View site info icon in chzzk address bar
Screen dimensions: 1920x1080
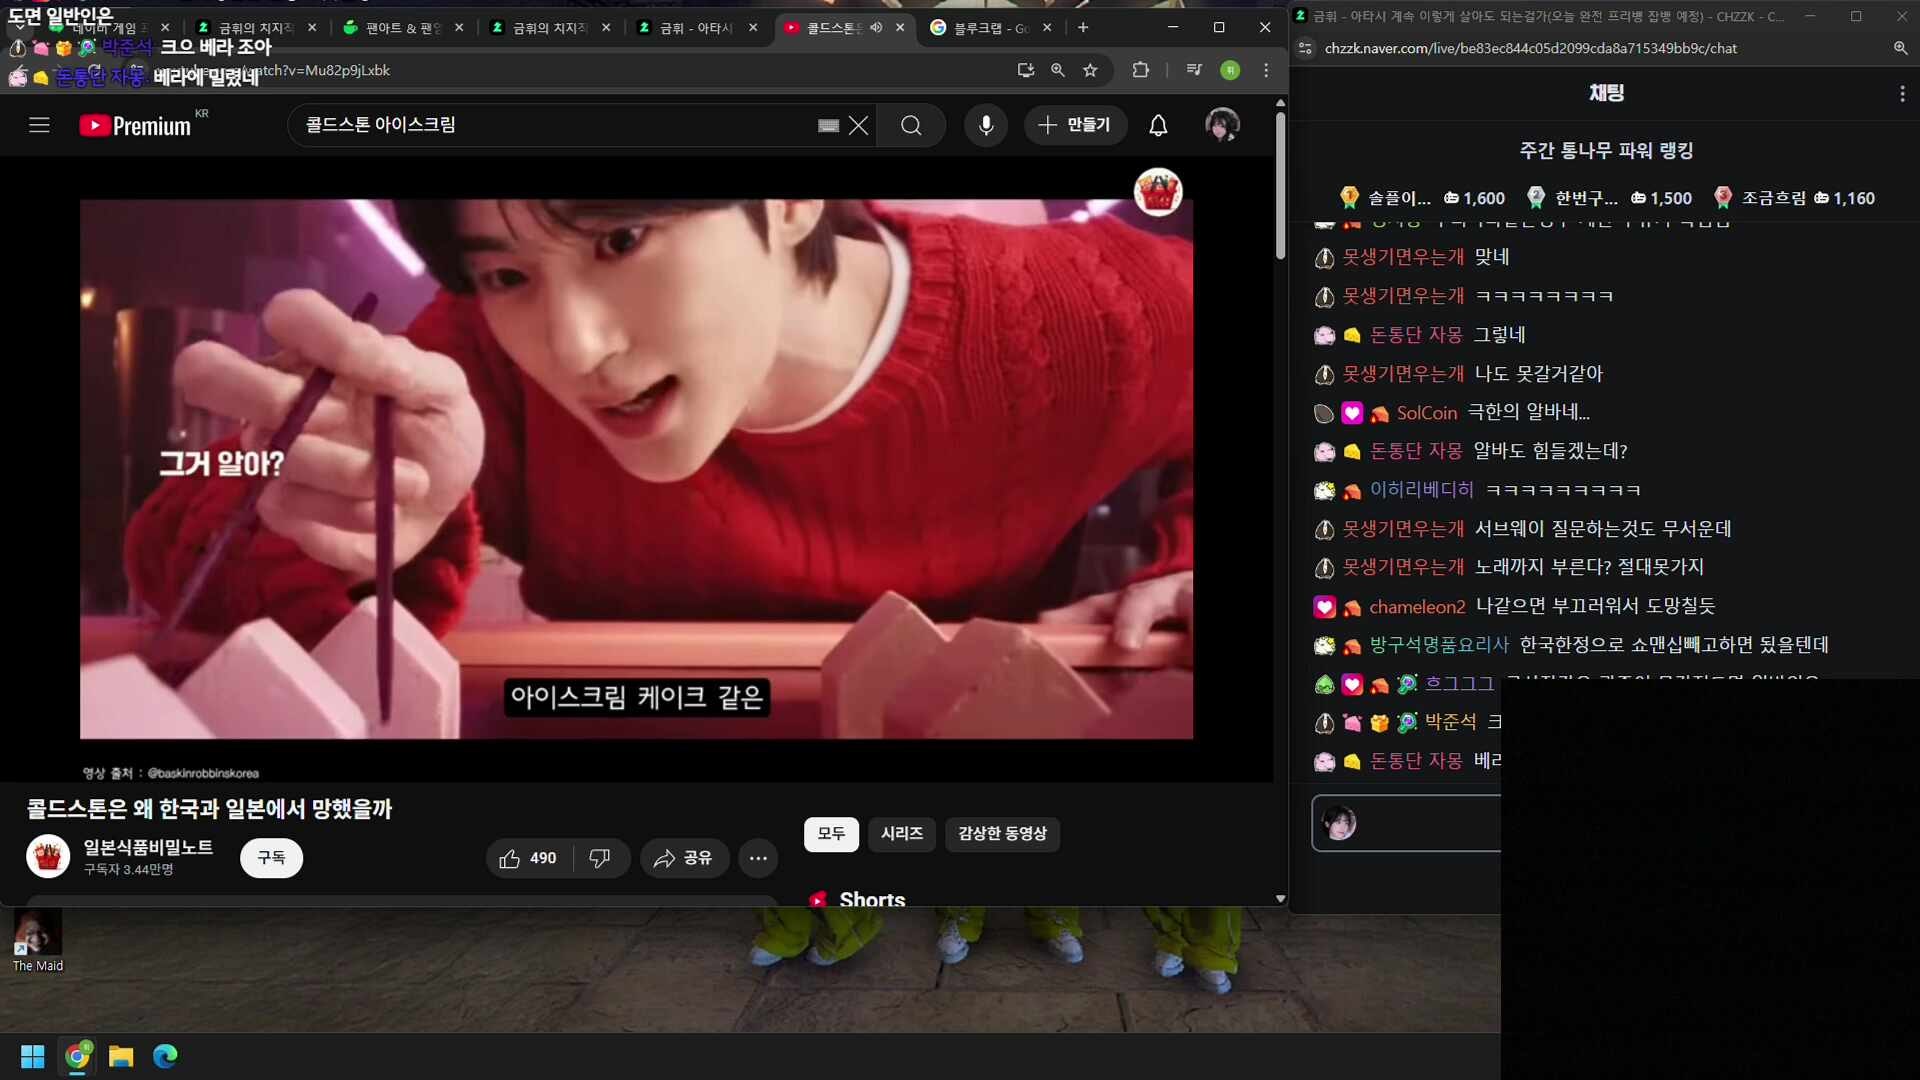pyautogui.click(x=1305, y=48)
